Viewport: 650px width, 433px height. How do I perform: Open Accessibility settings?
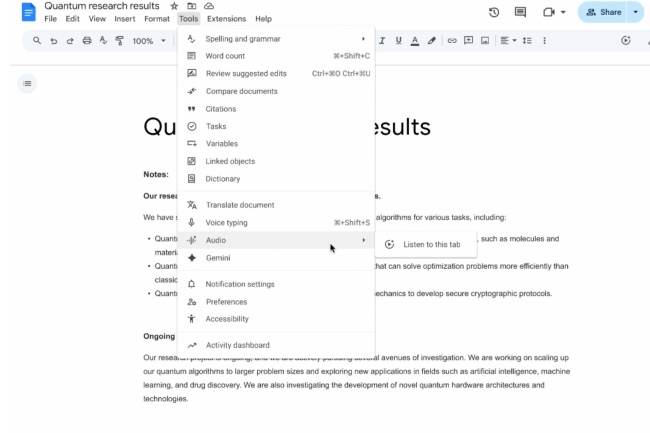click(x=276, y=319)
